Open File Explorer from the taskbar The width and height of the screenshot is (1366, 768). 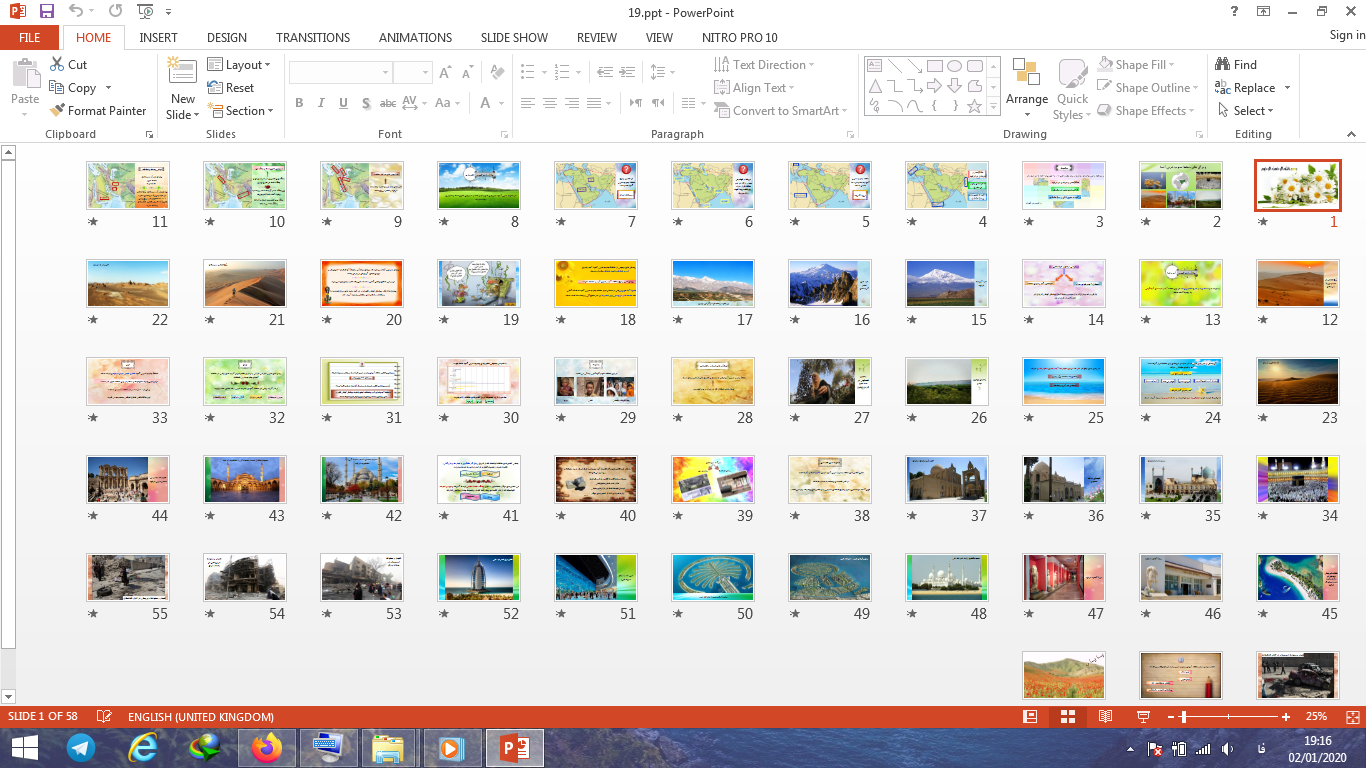pos(388,747)
